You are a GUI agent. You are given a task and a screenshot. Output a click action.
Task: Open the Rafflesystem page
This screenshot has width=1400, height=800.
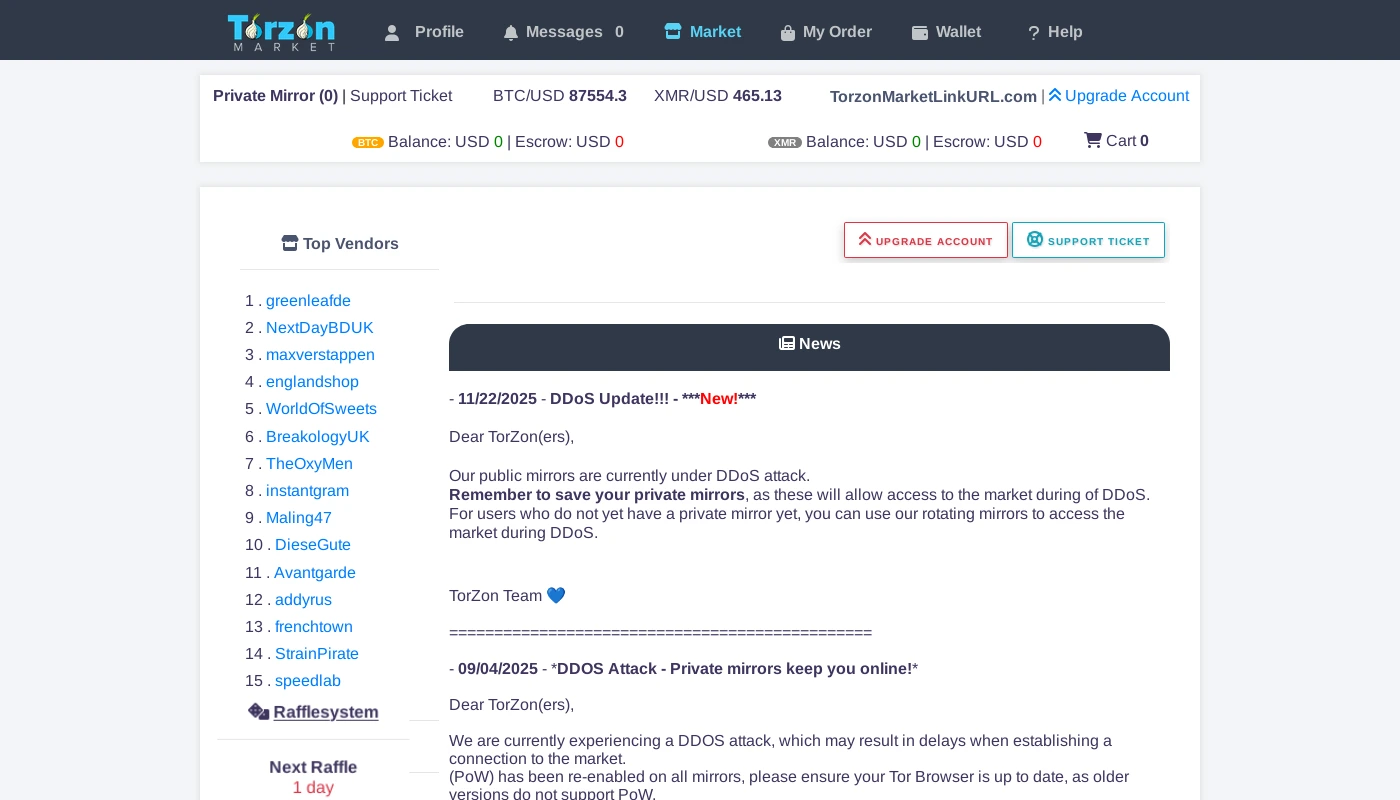326,712
